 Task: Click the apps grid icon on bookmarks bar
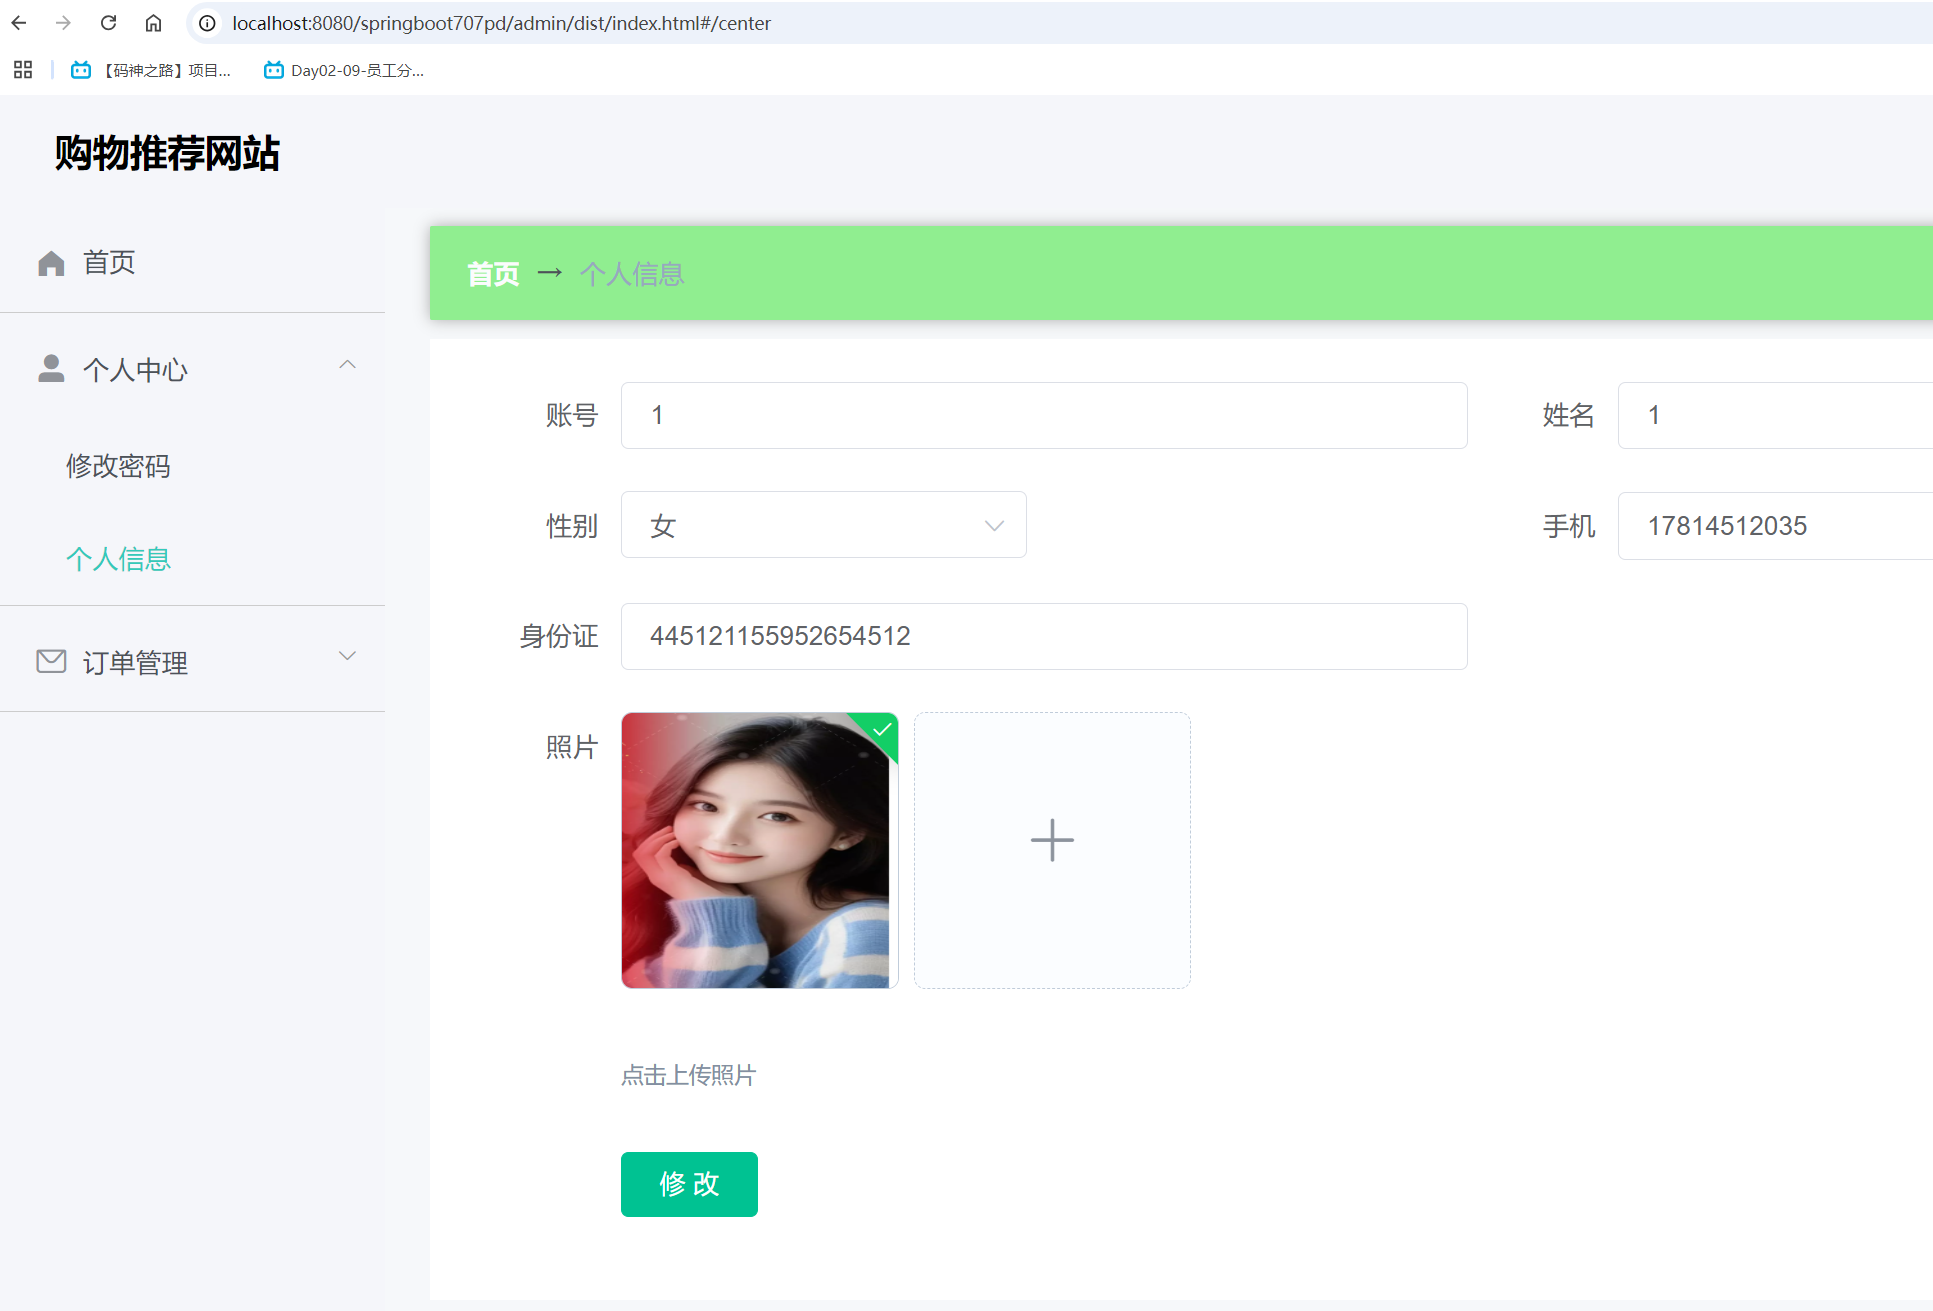[x=22, y=69]
